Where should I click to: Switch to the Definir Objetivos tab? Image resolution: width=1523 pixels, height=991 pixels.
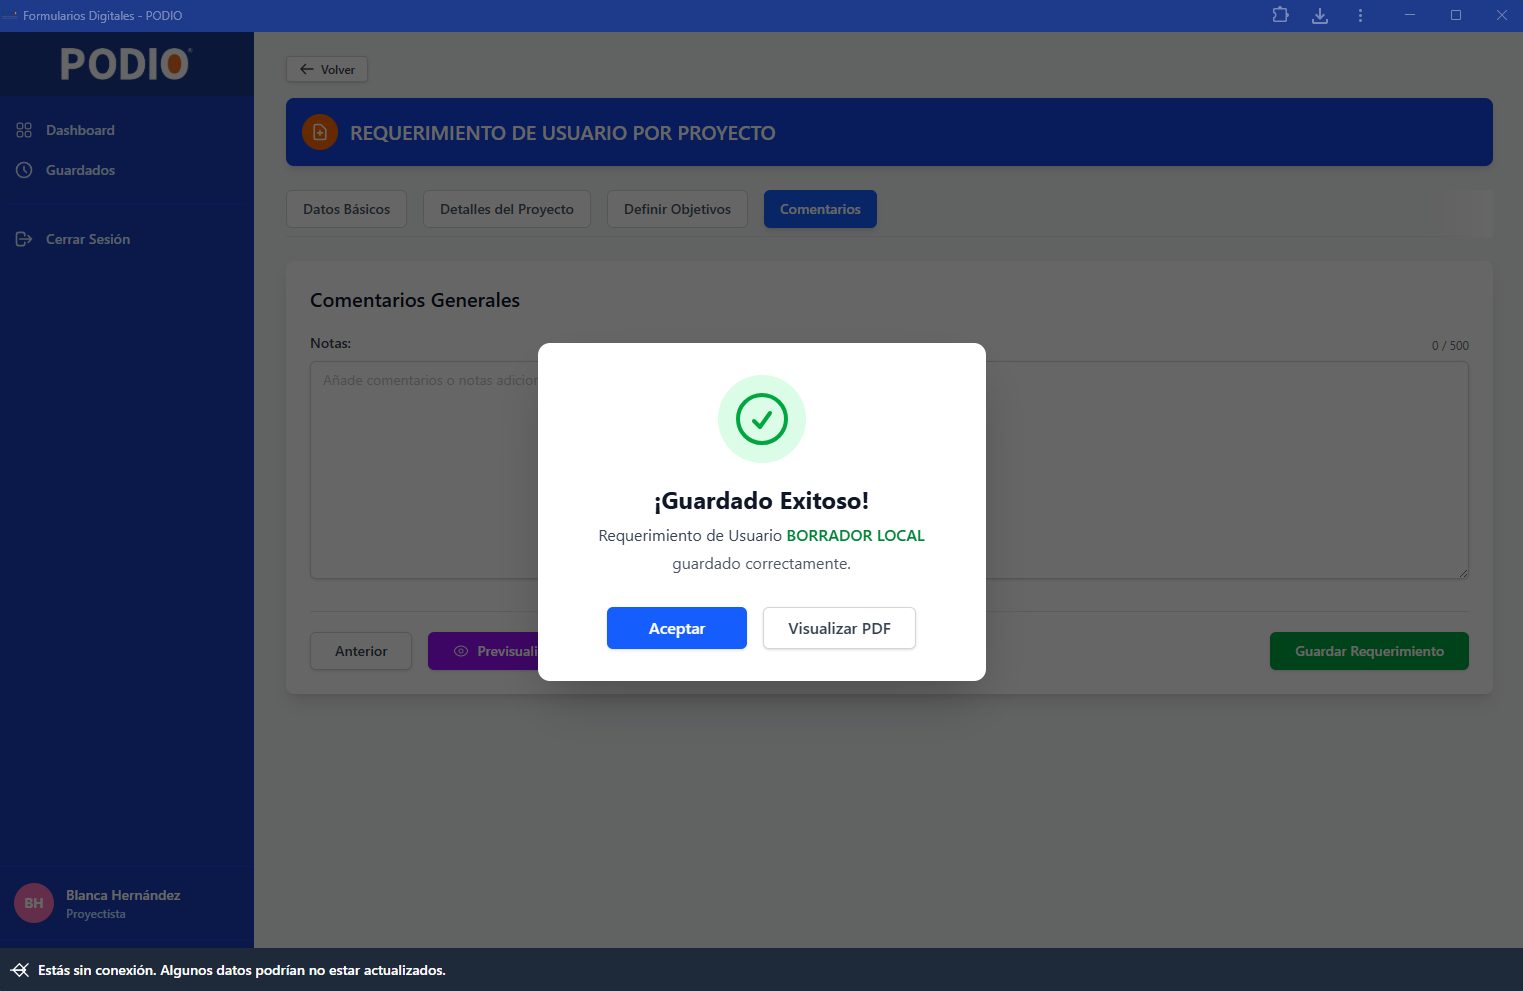(x=677, y=209)
